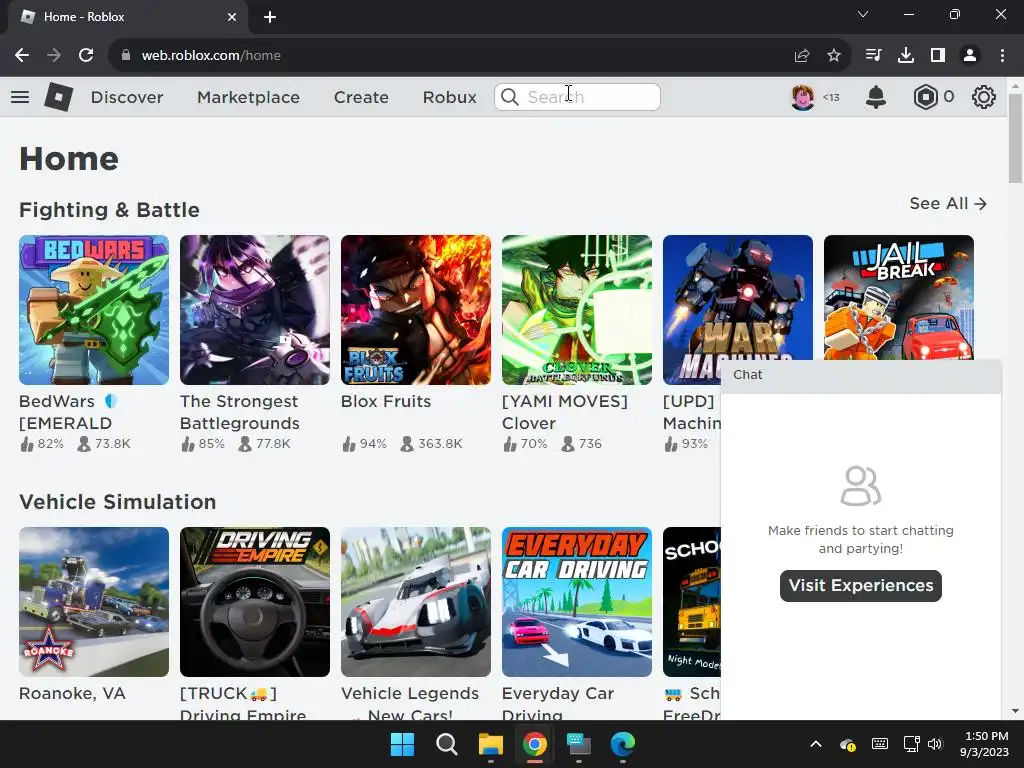
Task: Open Blox Fruits title link
Action: (x=386, y=401)
